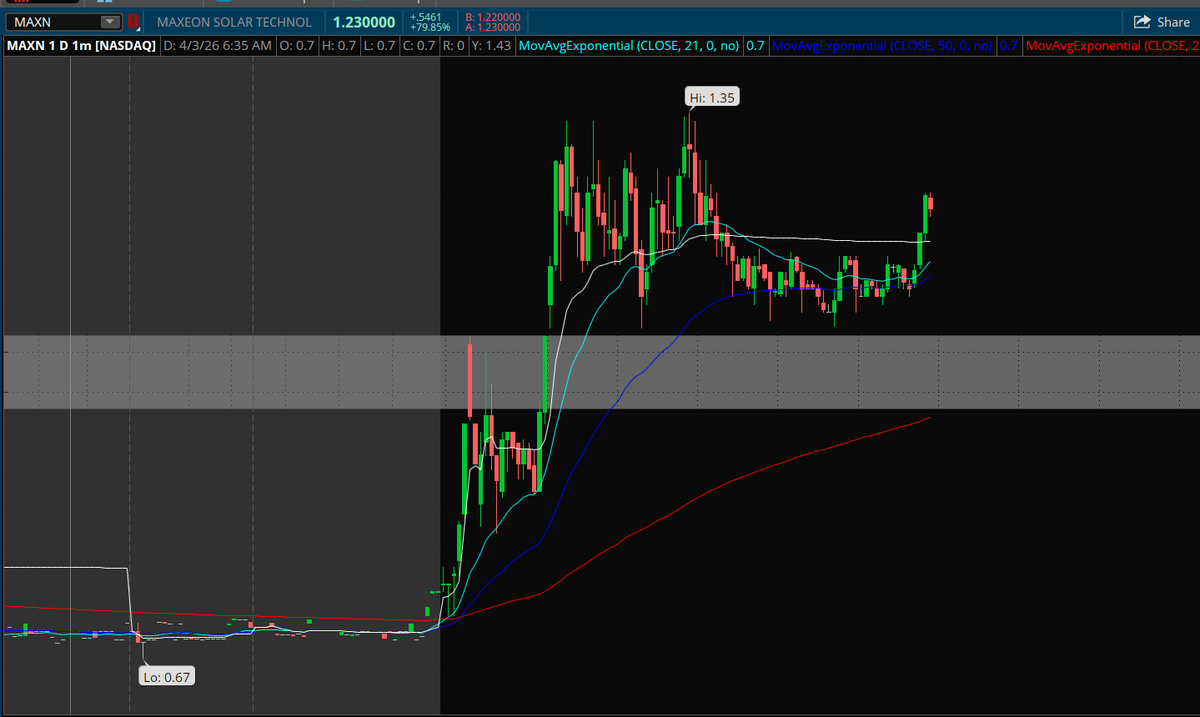
Task: Click the C: 0.7 close value
Action: (417, 46)
